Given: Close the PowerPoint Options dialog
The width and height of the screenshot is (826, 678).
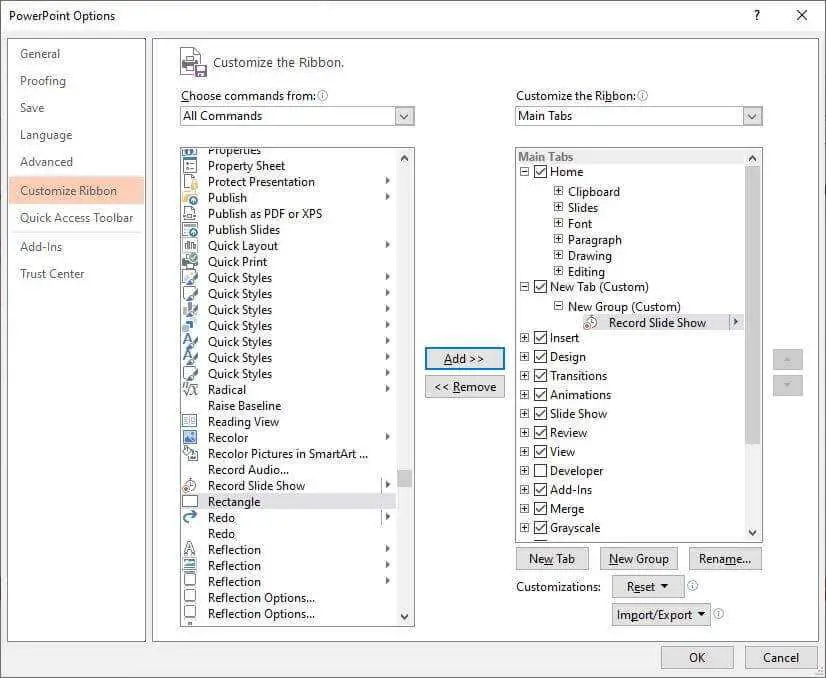Looking at the screenshot, I should (x=802, y=16).
